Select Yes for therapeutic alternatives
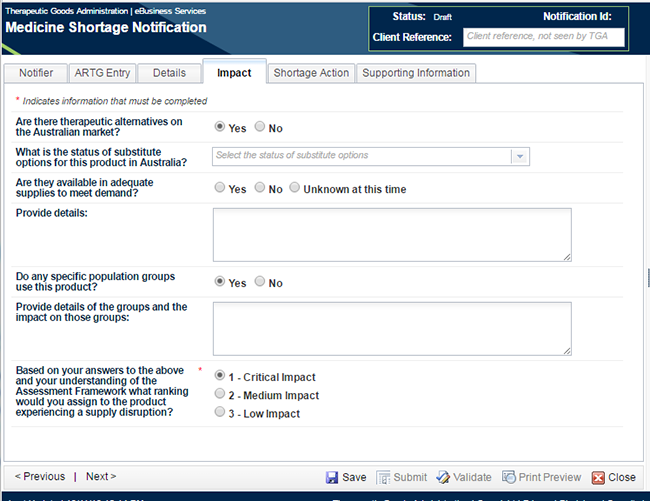 click(220, 128)
